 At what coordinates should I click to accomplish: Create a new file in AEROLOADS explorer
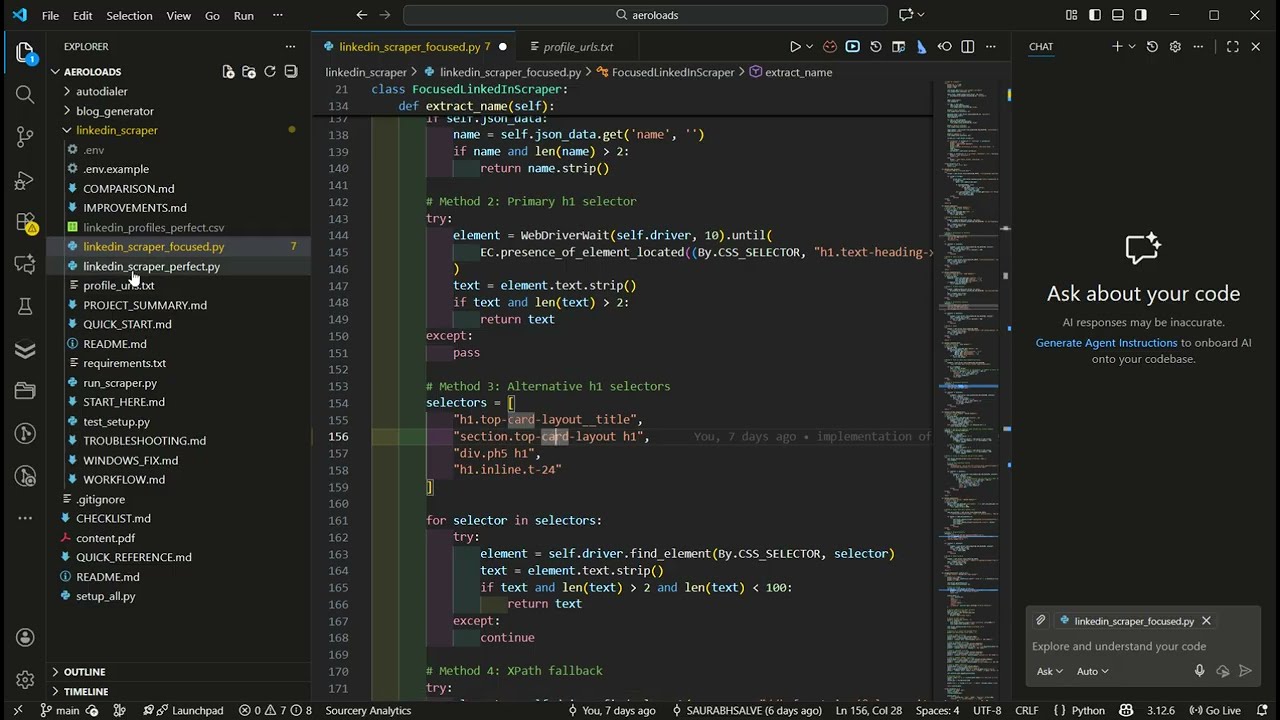228,72
